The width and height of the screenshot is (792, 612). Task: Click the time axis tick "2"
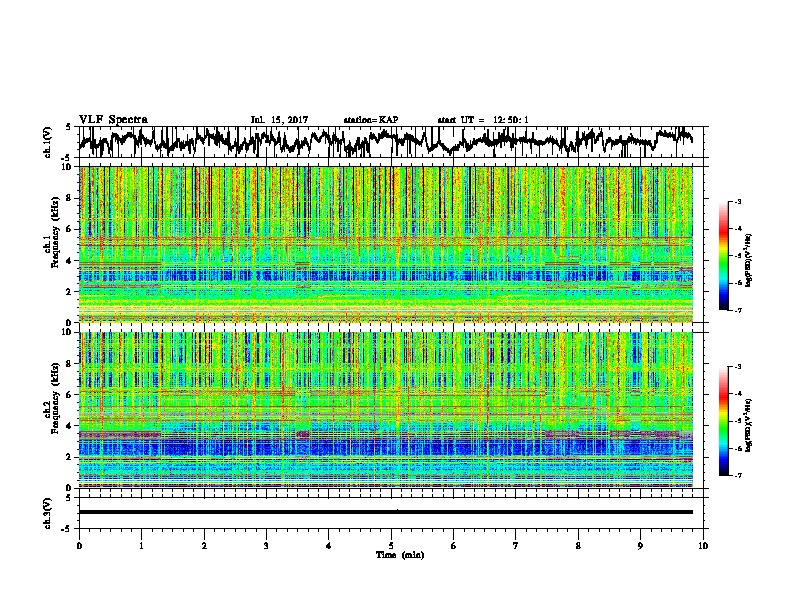204,546
